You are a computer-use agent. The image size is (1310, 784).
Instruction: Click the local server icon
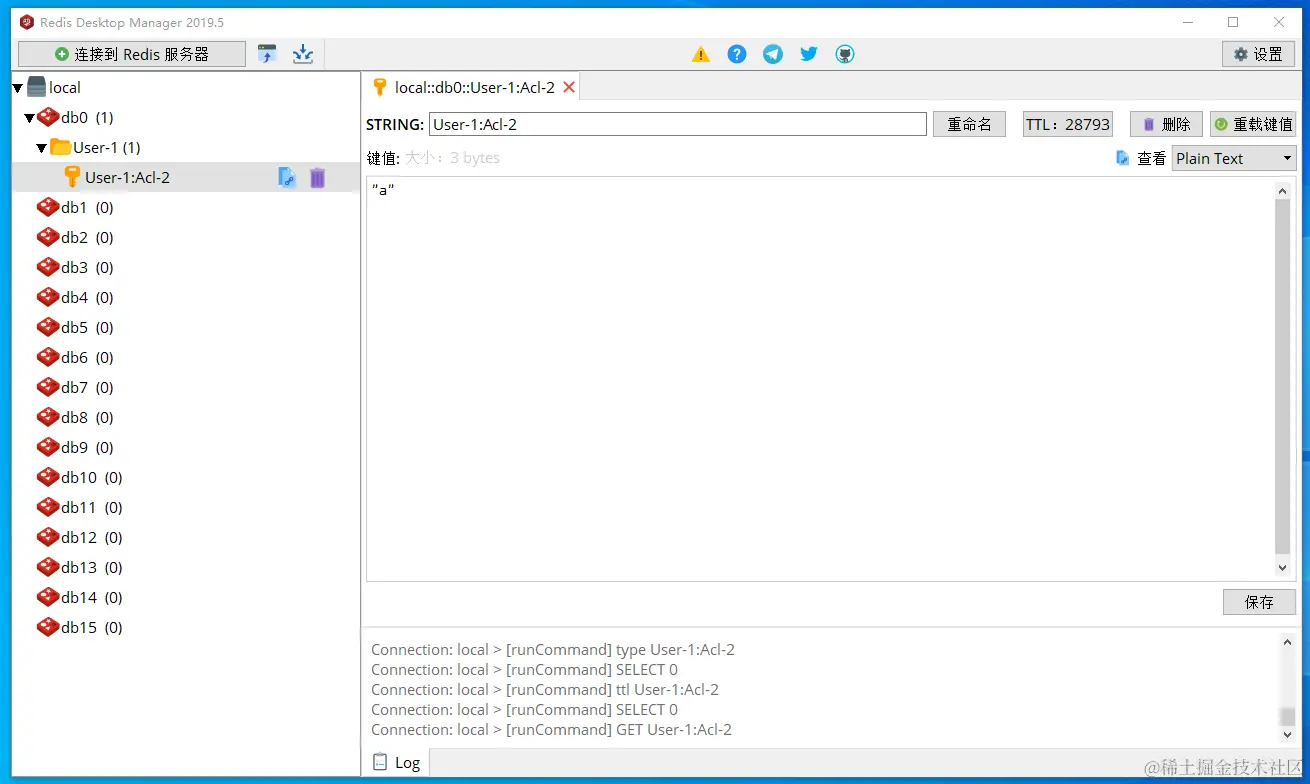36,87
